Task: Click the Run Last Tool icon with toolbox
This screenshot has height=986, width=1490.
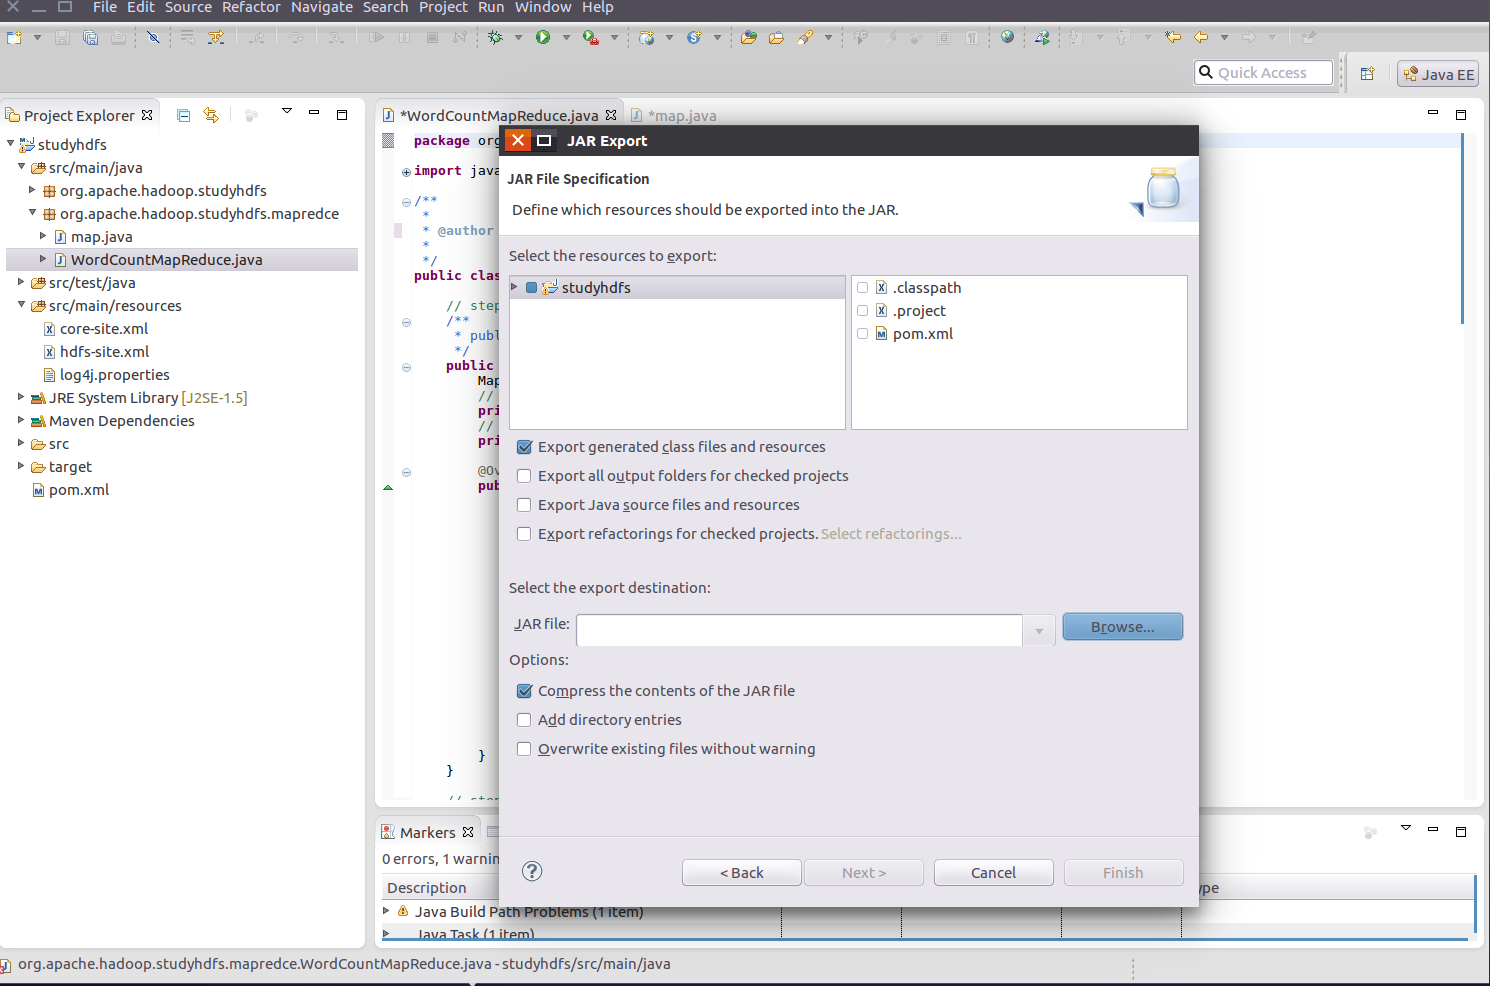Action: 591,37
